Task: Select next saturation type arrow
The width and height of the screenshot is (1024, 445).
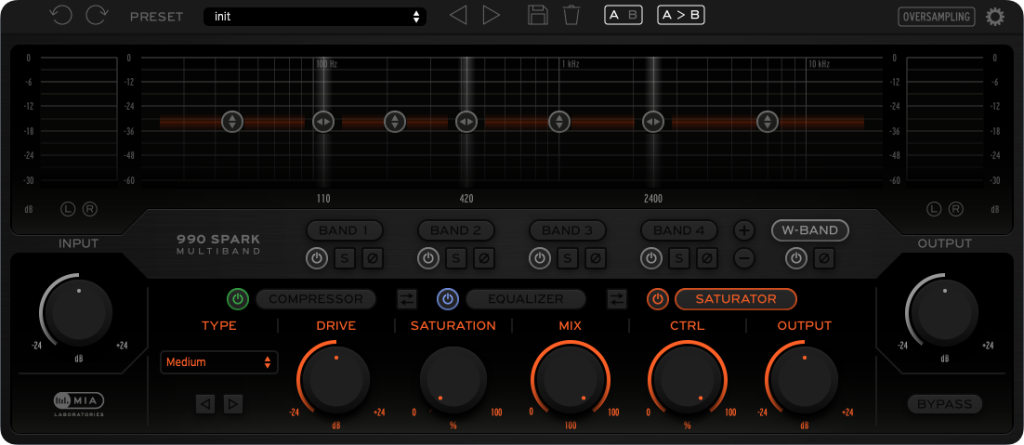Action: (x=233, y=404)
